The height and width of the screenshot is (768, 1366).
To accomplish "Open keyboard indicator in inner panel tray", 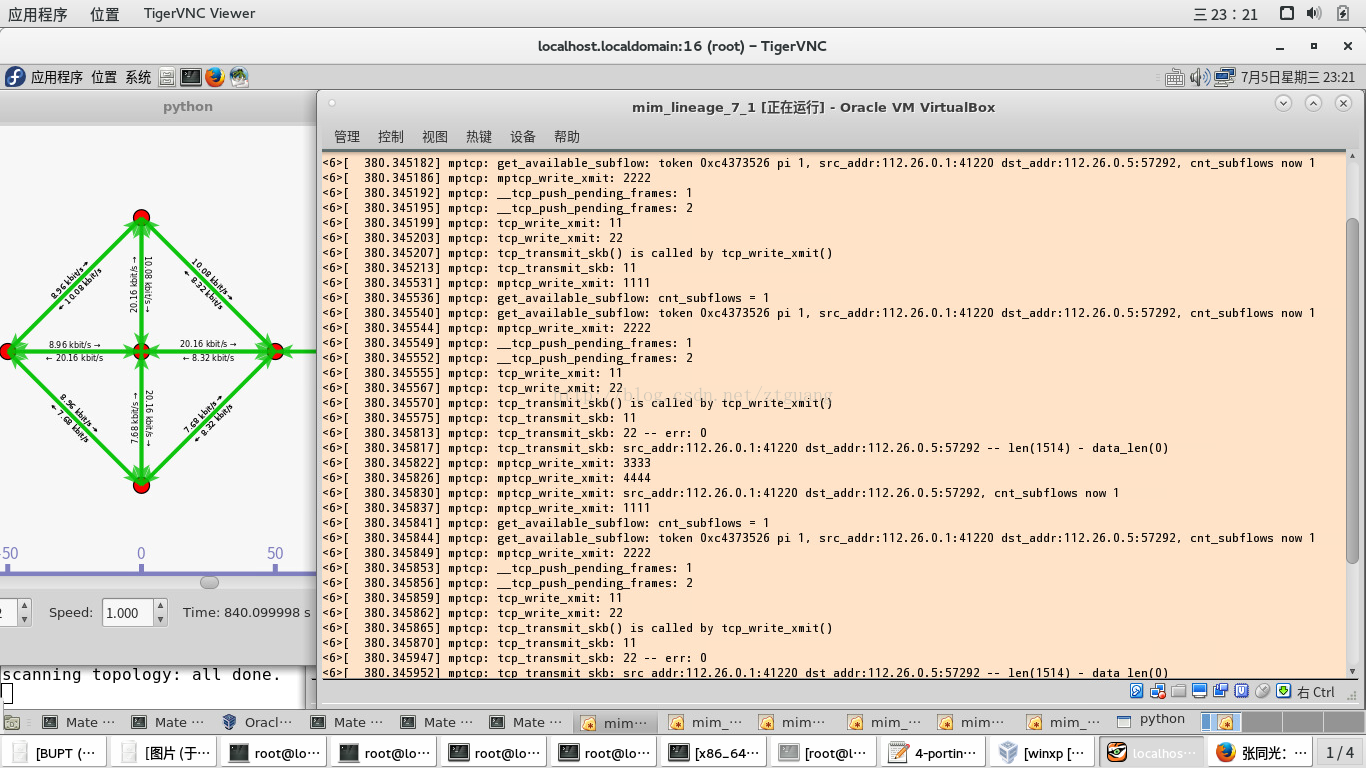I will [1175, 77].
